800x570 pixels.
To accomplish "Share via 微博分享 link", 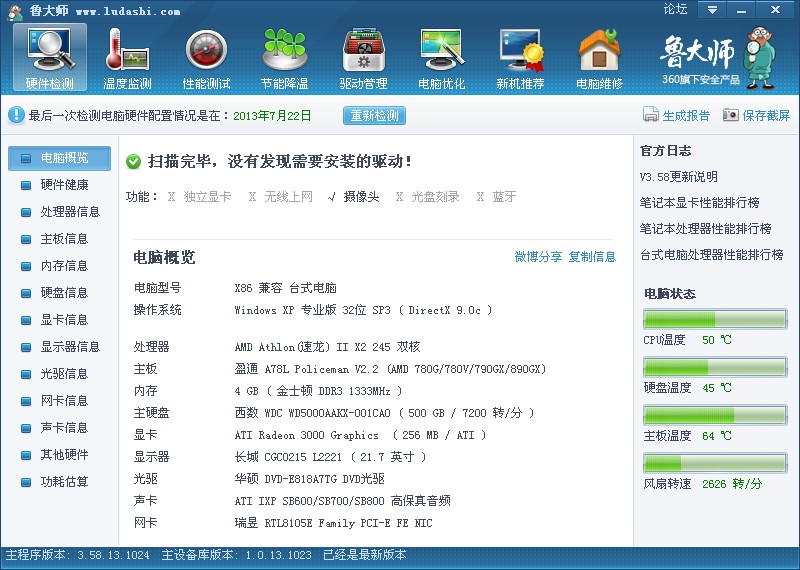I will click(538, 257).
